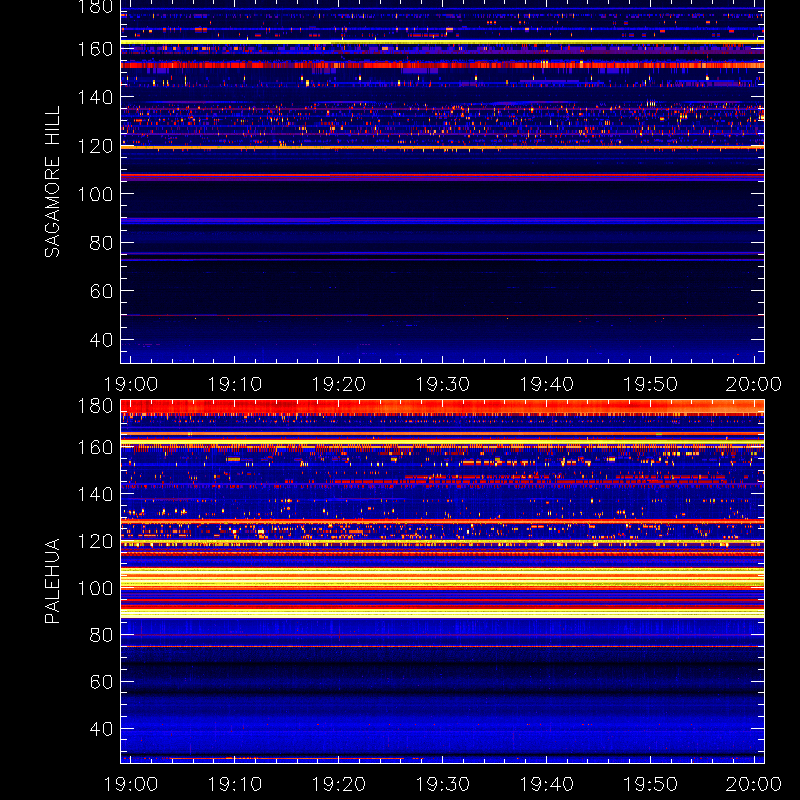Pick the 140 label on Palehua axis
Image resolution: width=800 pixels, height=800 pixels.
tap(95, 494)
